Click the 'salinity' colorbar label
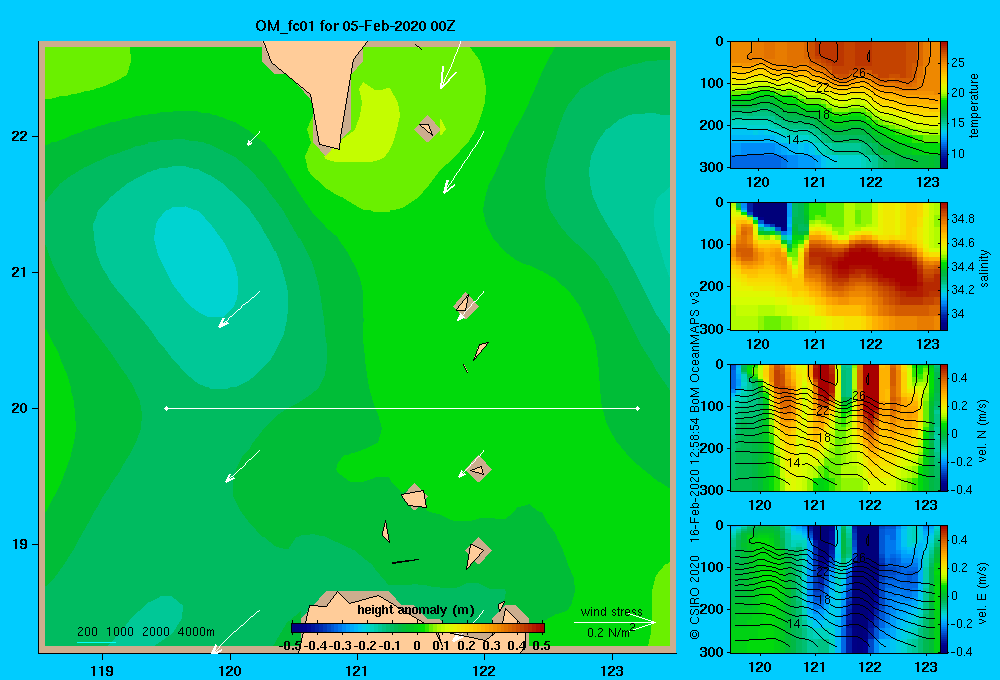1000x680 pixels. click(984, 268)
